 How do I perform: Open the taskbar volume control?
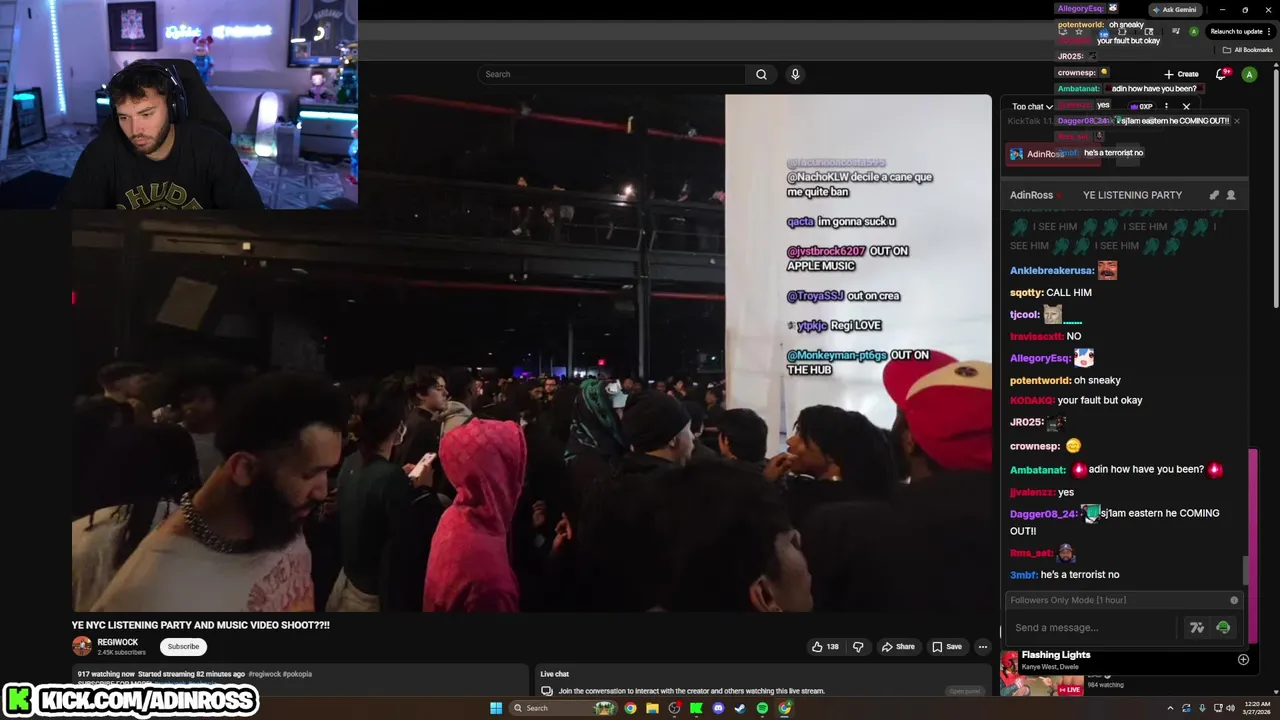tap(1230, 708)
